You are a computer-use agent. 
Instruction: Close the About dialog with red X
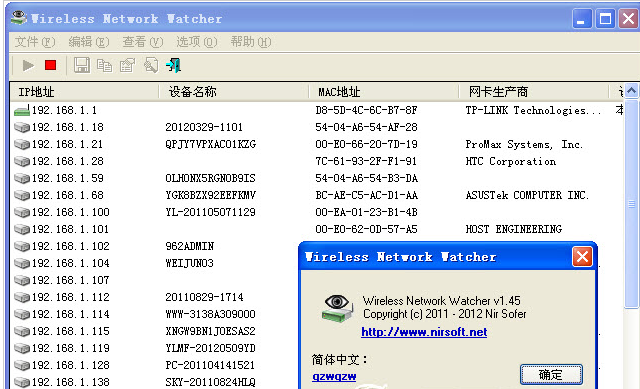[582, 257]
